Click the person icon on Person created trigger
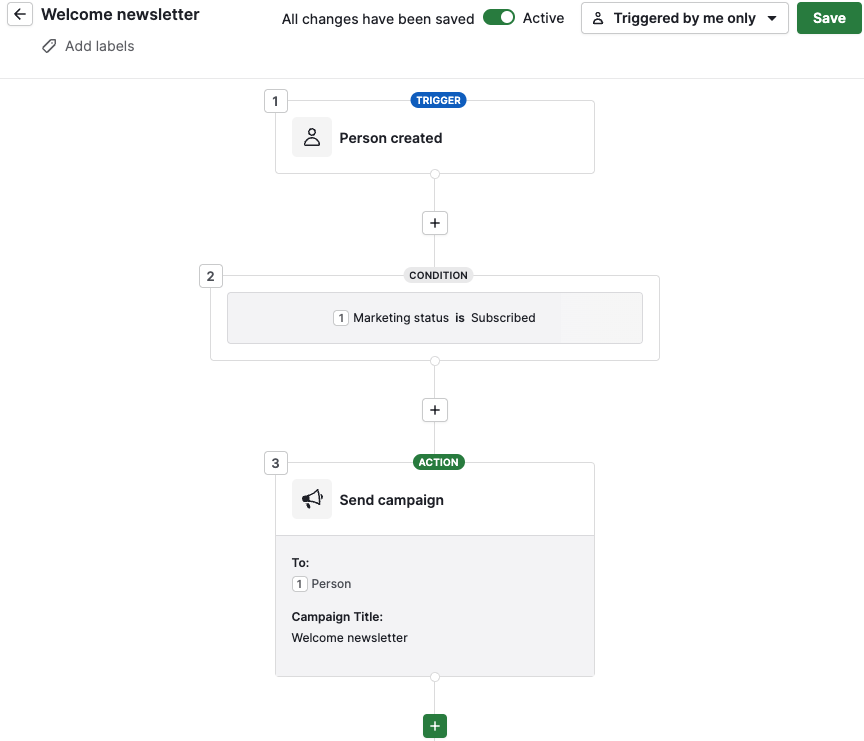 tap(311, 137)
